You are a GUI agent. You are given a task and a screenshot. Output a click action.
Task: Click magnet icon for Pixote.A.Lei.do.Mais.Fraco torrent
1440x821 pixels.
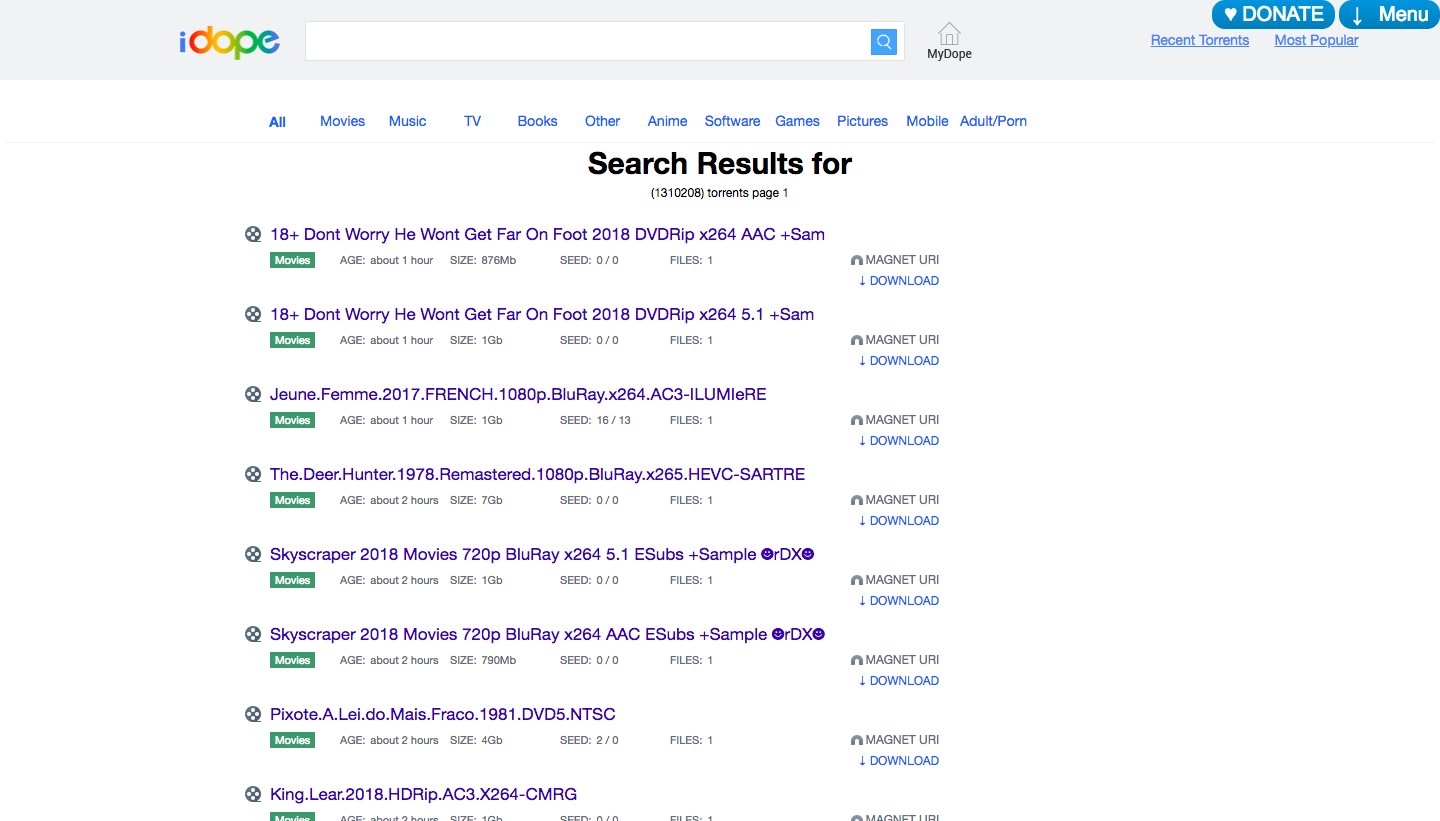point(856,740)
